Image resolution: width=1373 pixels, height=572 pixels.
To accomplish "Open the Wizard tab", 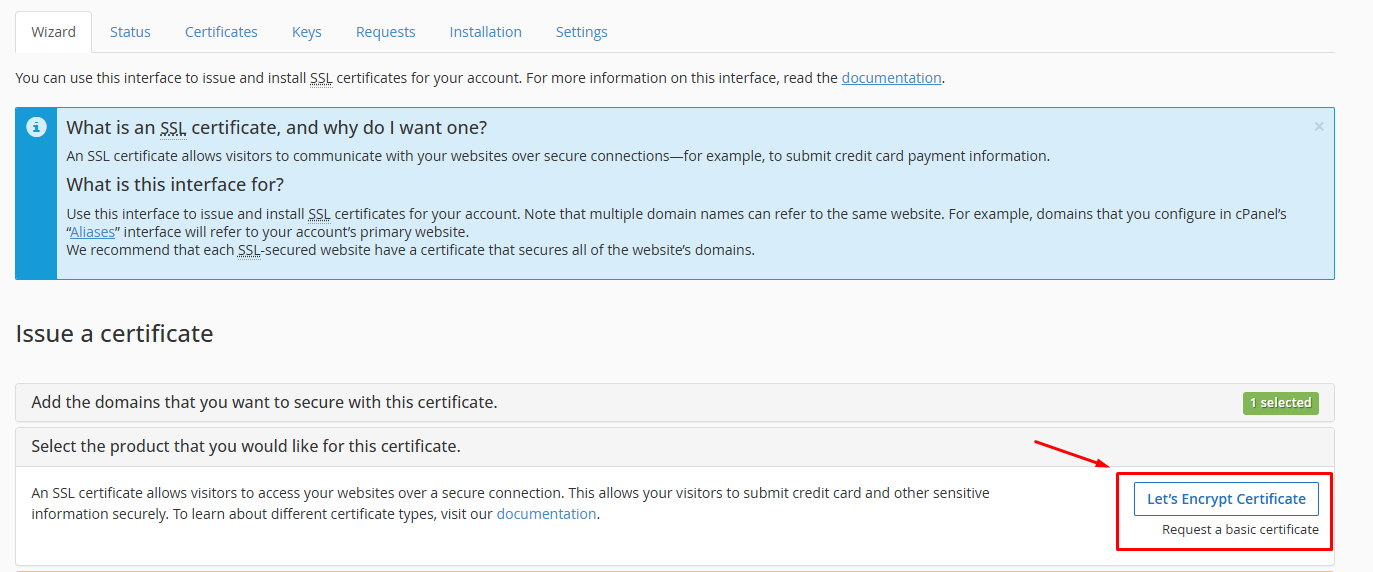I will point(53,32).
